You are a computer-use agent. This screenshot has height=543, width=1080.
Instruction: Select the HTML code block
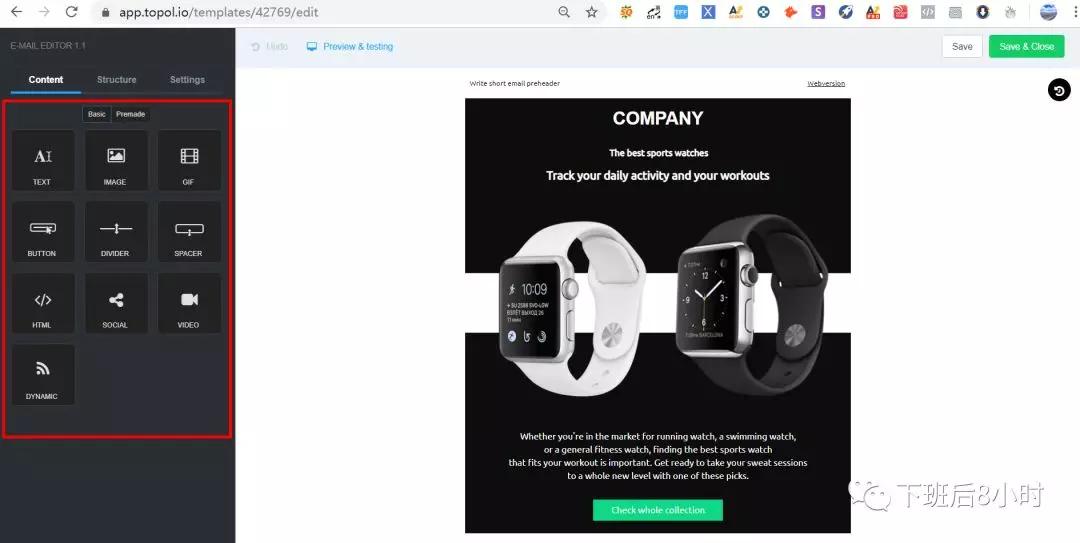(x=43, y=303)
